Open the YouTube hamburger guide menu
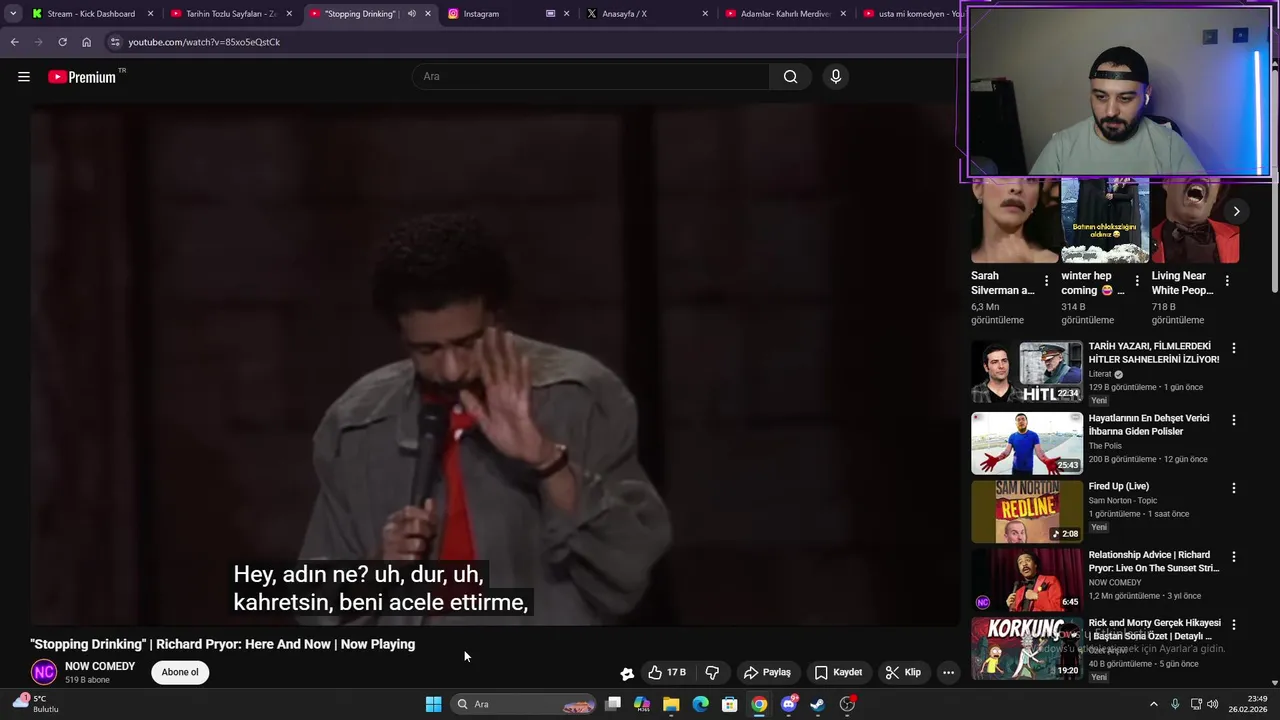This screenshot has width=1280, height=720. pyautogui.click(x=24, y=76)
